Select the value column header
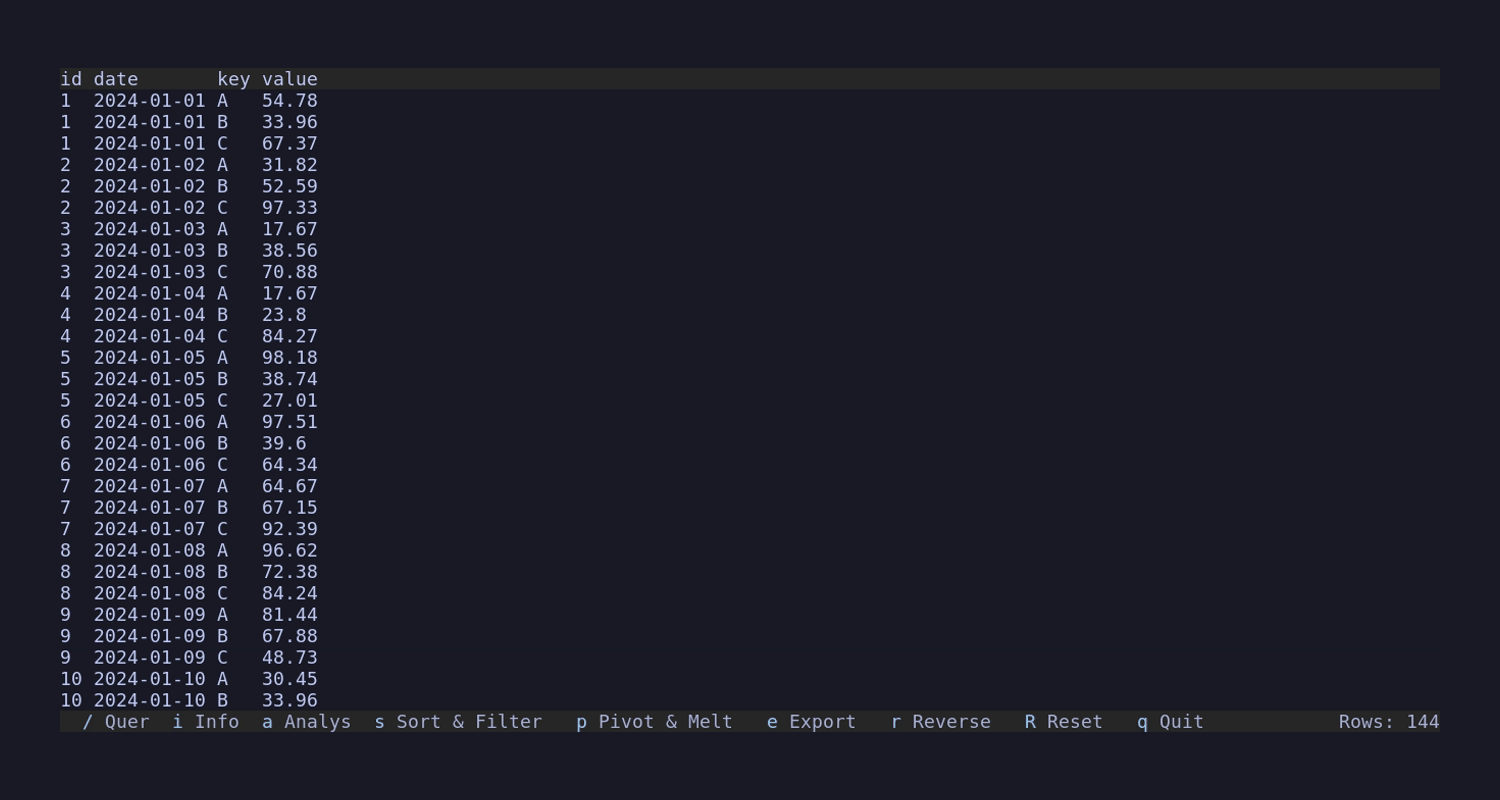This screenshot has height=800, width=1500. click(289, 79)
